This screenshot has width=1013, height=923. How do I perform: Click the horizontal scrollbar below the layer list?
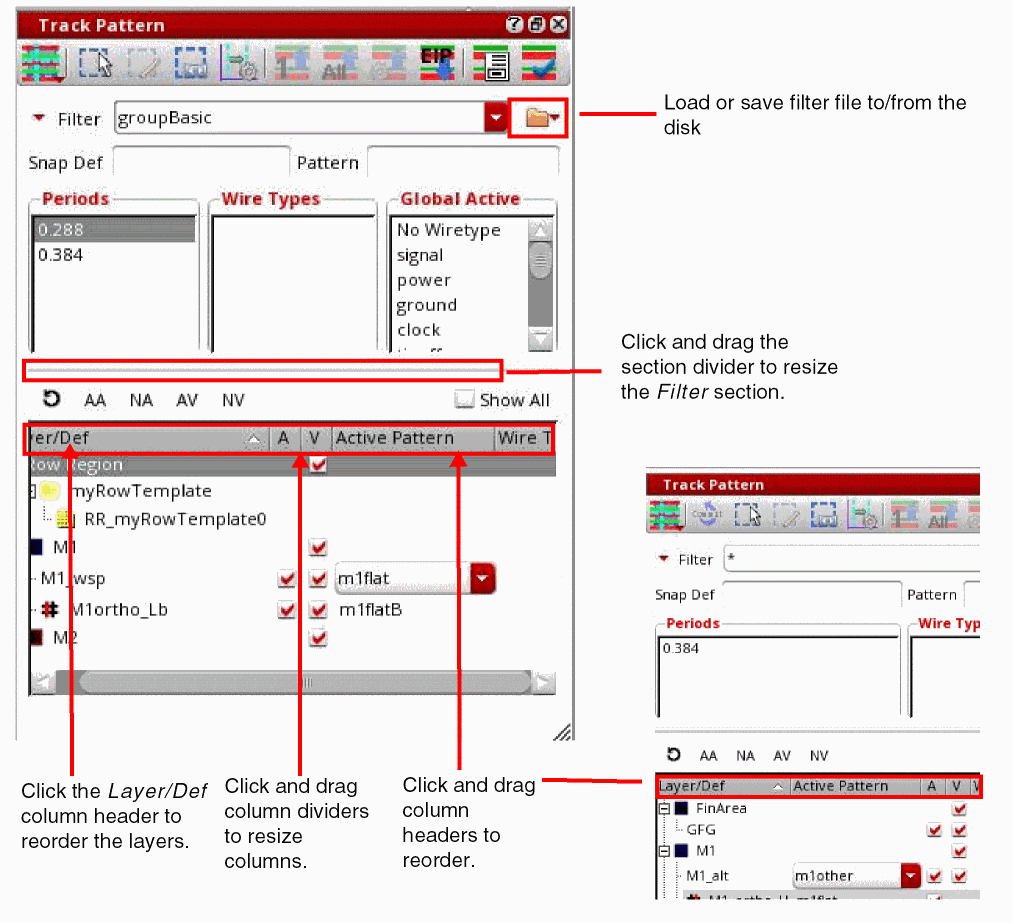tap(293, 682)
